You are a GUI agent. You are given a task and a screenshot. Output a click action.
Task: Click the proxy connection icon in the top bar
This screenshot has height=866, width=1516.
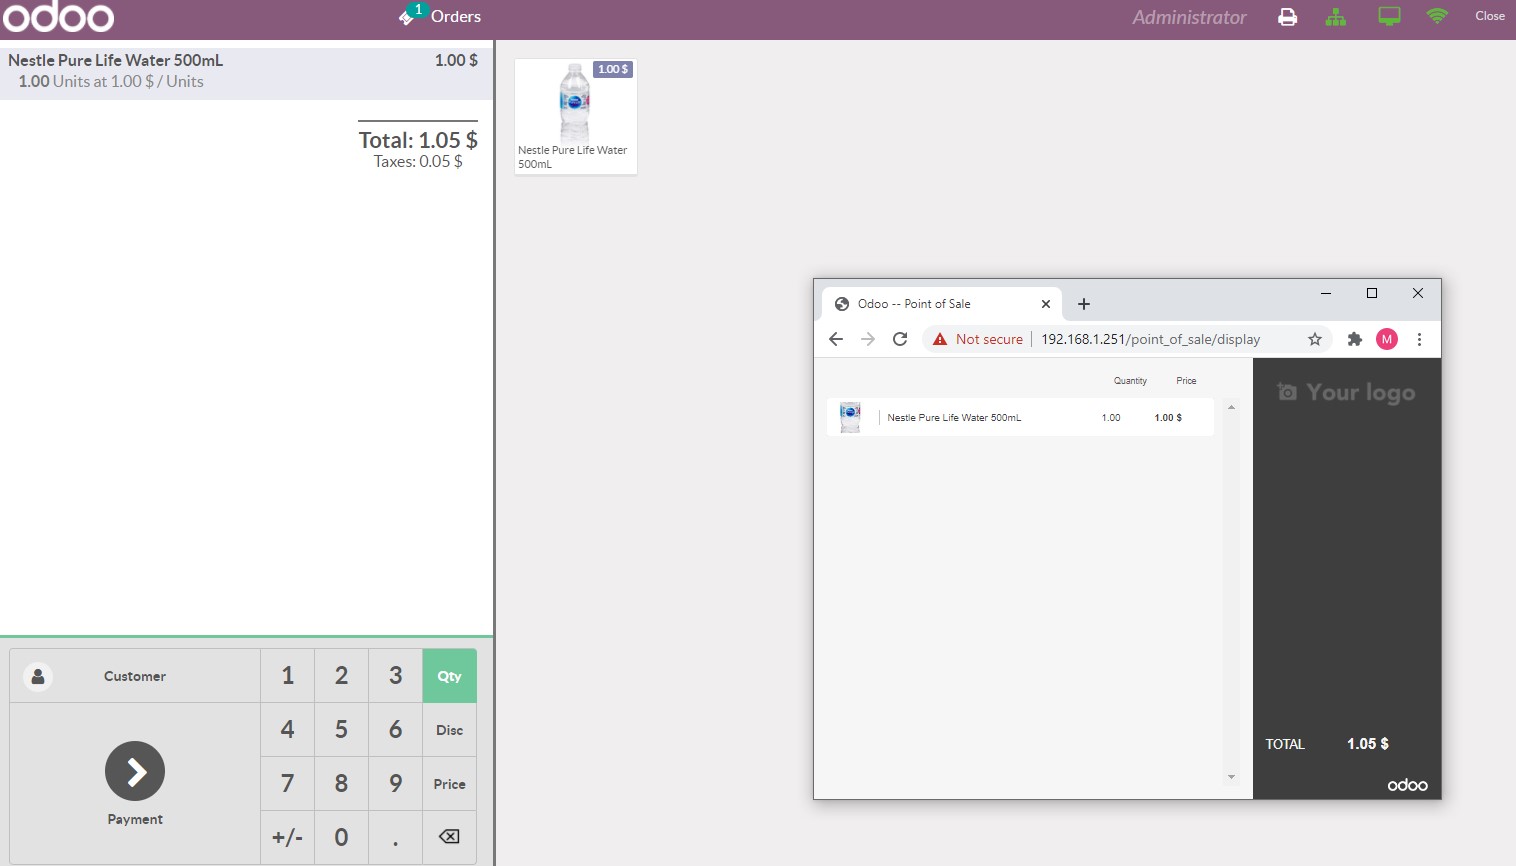pos(1337,16)
